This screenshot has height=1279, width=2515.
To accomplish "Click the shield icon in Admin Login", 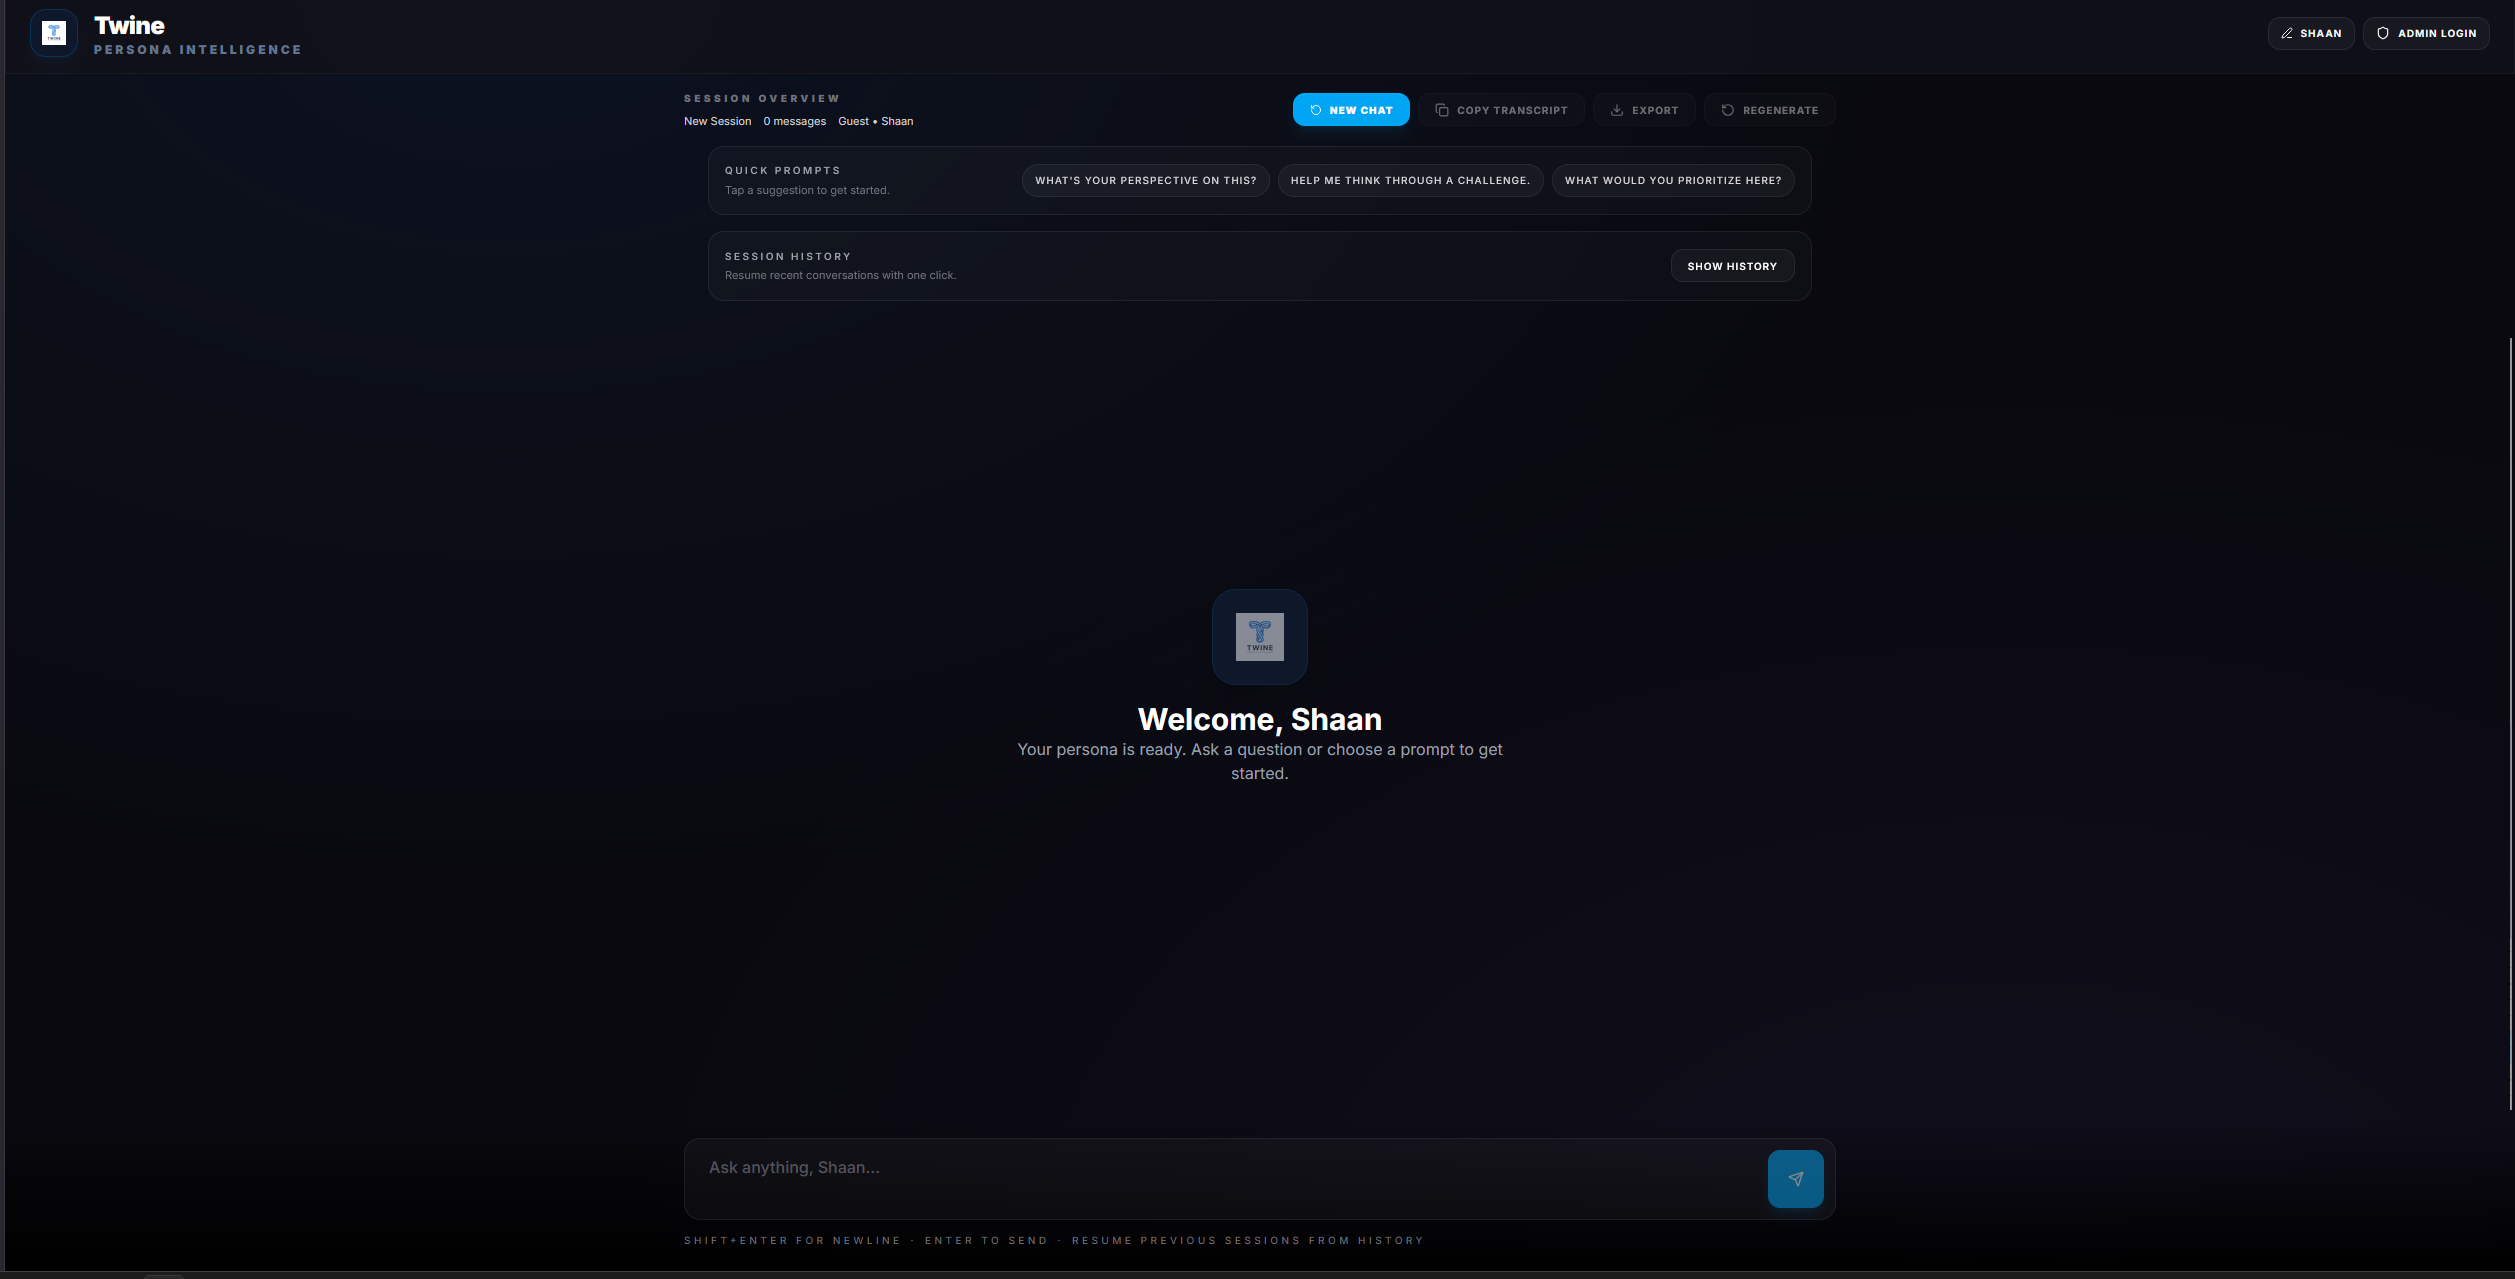I will [2383, 33].
